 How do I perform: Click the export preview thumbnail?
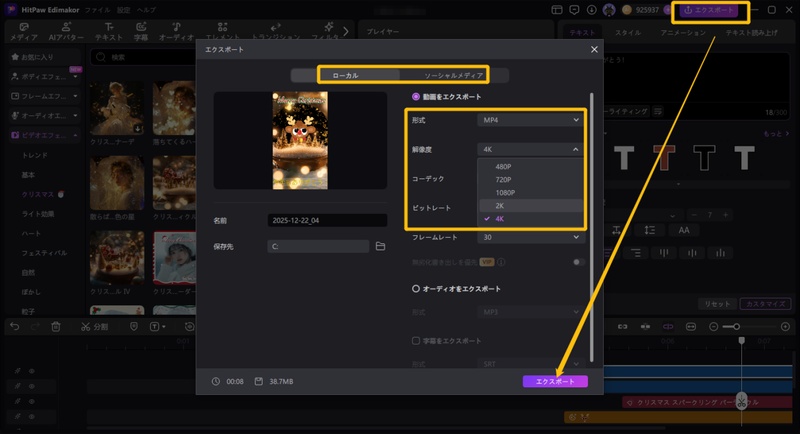tap(300, 140)
